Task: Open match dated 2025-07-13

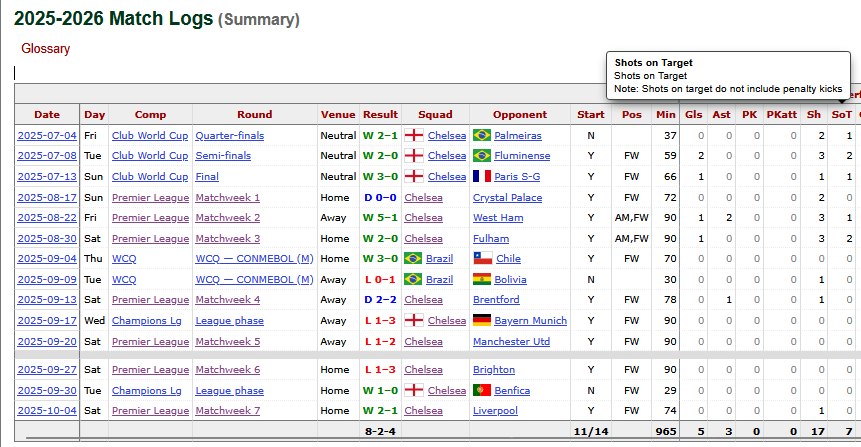Action: point(47,177)
